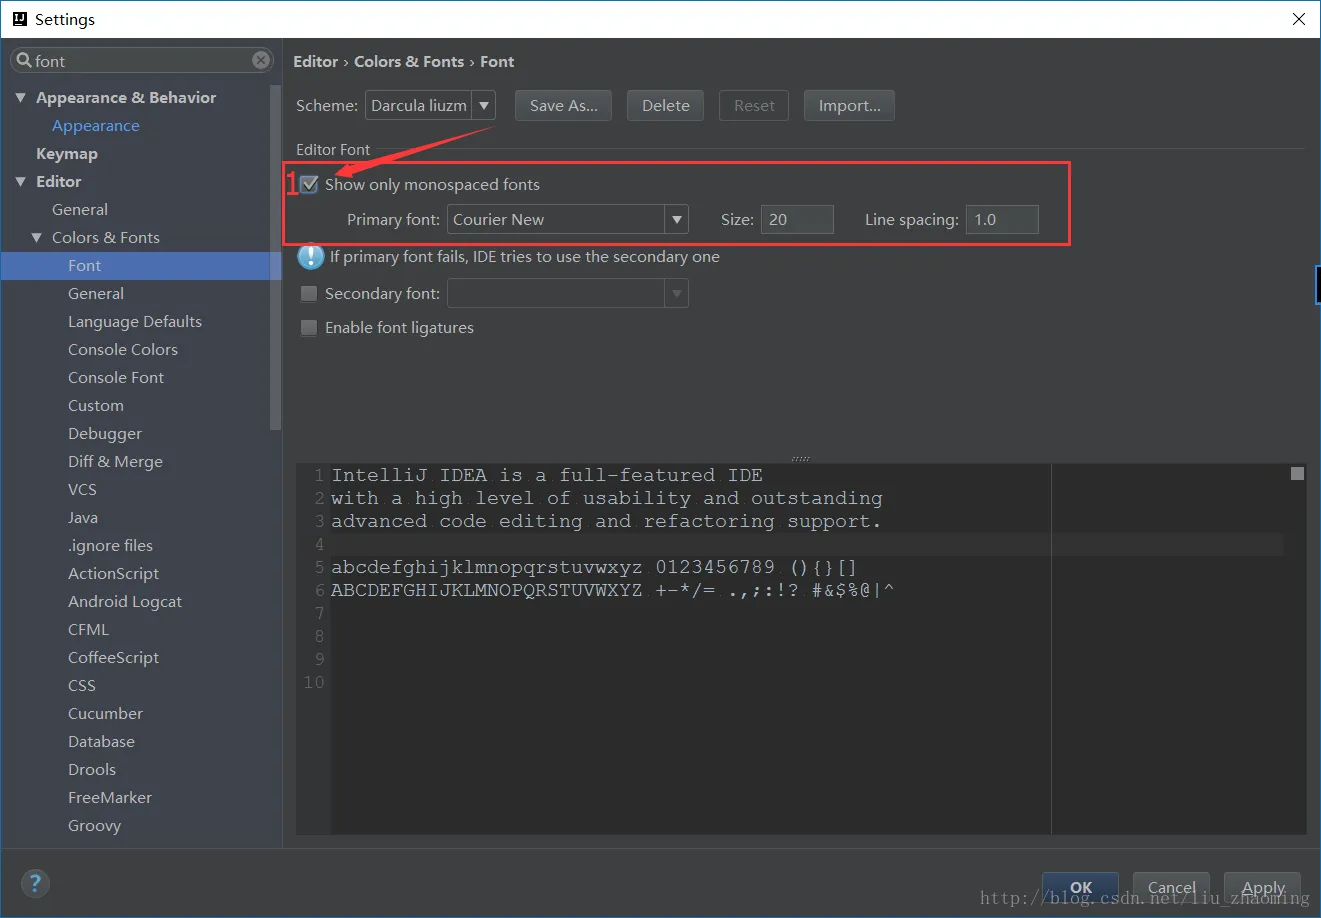Click preview line "advanced code editing"
Viewport: 1321px width, 918px height.
tap(606, 521)
